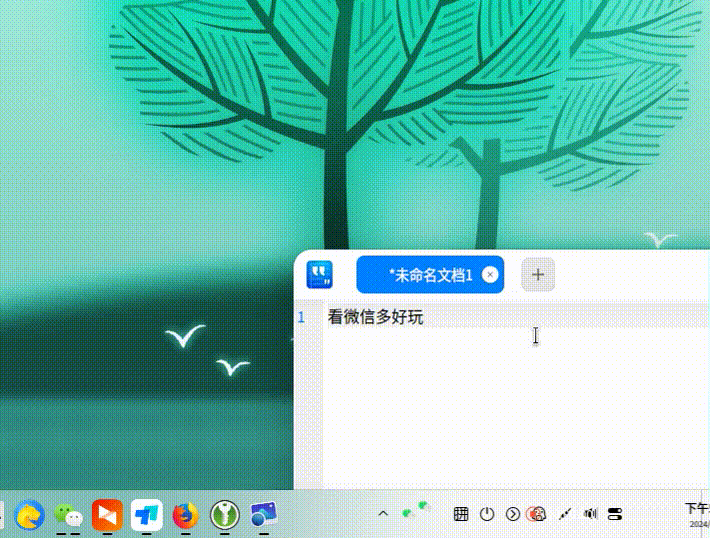Open the on-screen keyboard tray icon

461,514
